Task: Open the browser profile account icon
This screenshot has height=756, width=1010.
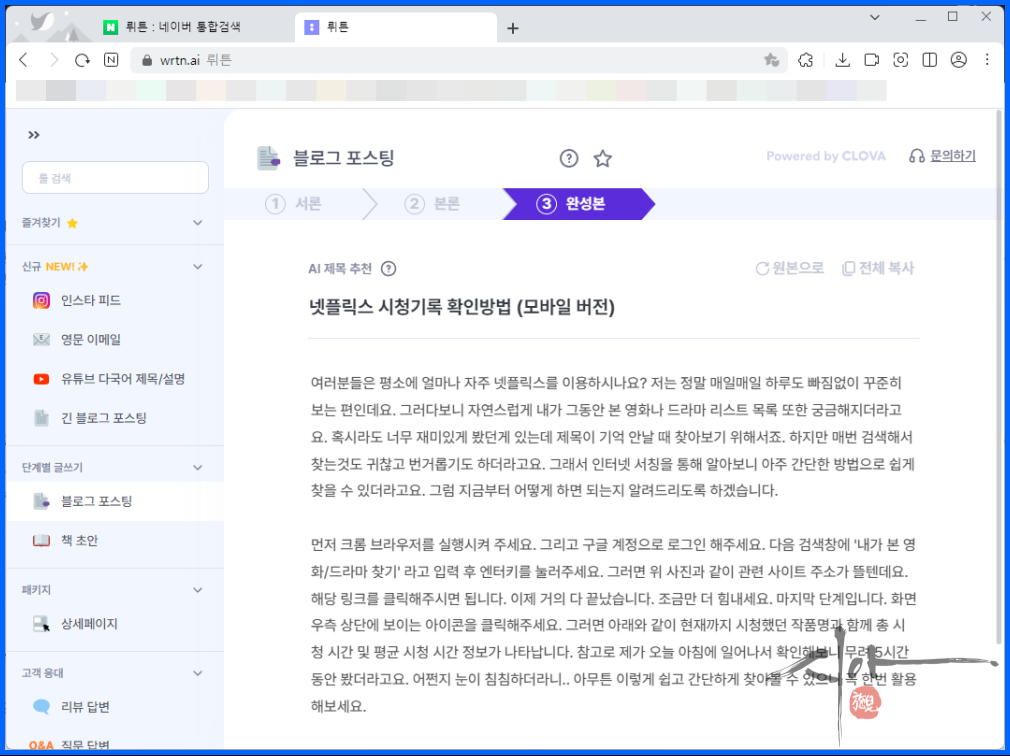Action: 958,60
